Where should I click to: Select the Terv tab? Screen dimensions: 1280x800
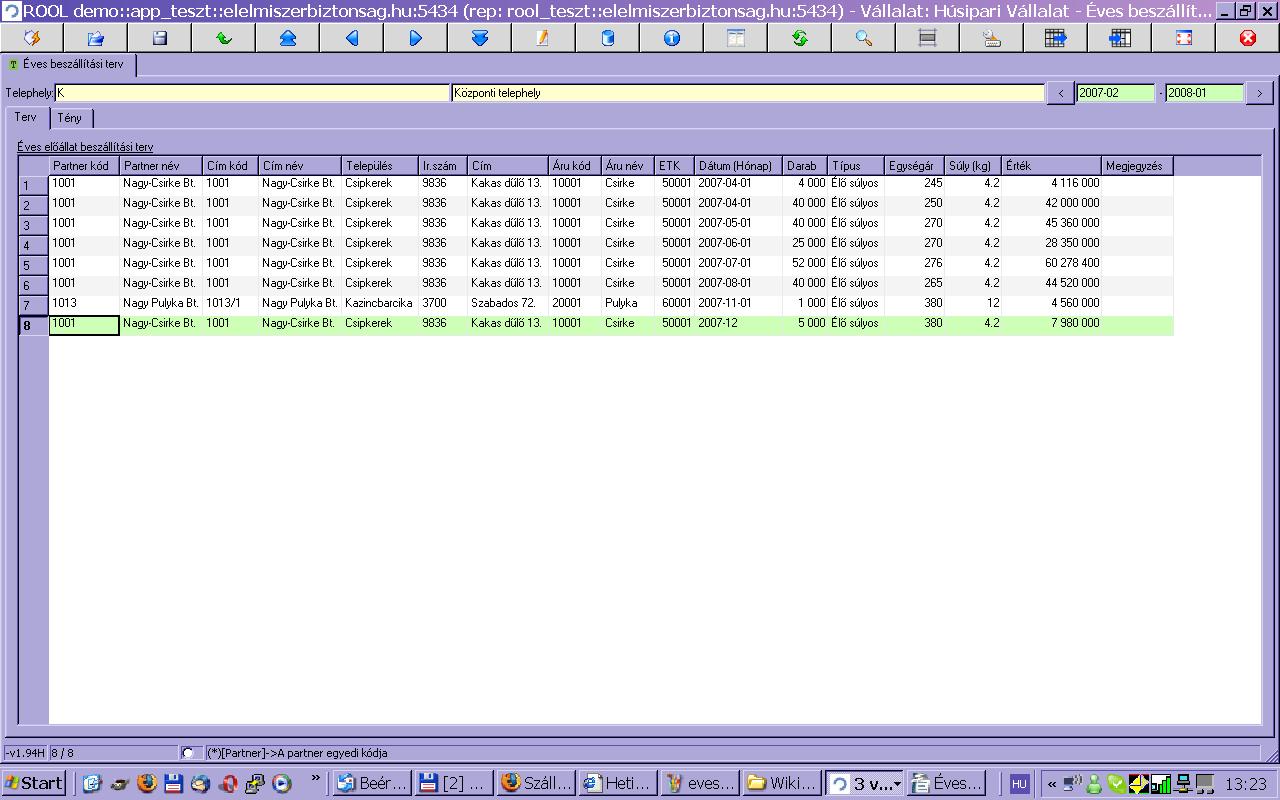pos(25,117)
